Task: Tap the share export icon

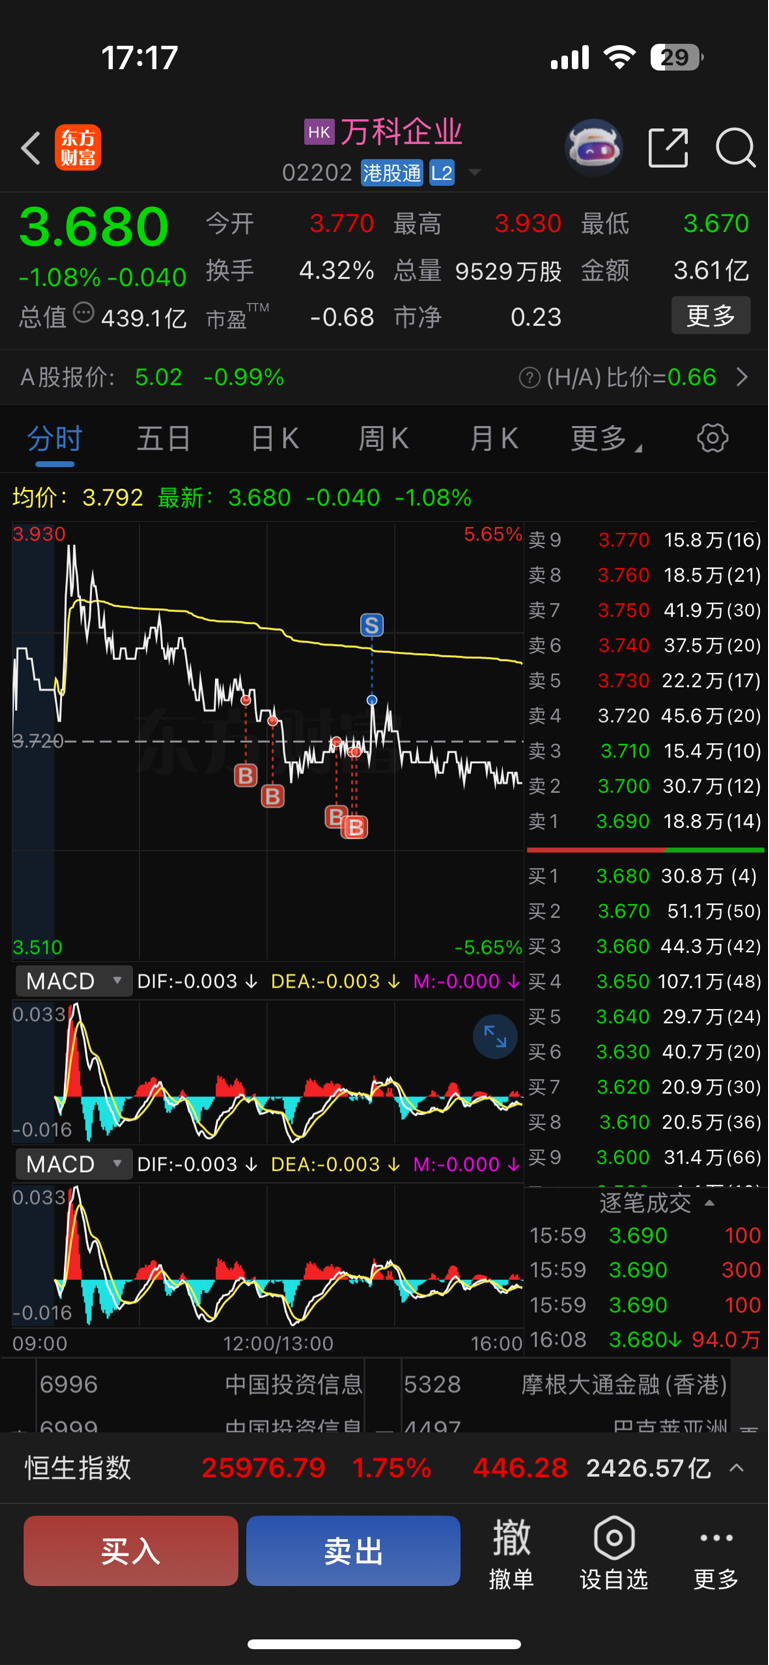Action: [668, 148]
